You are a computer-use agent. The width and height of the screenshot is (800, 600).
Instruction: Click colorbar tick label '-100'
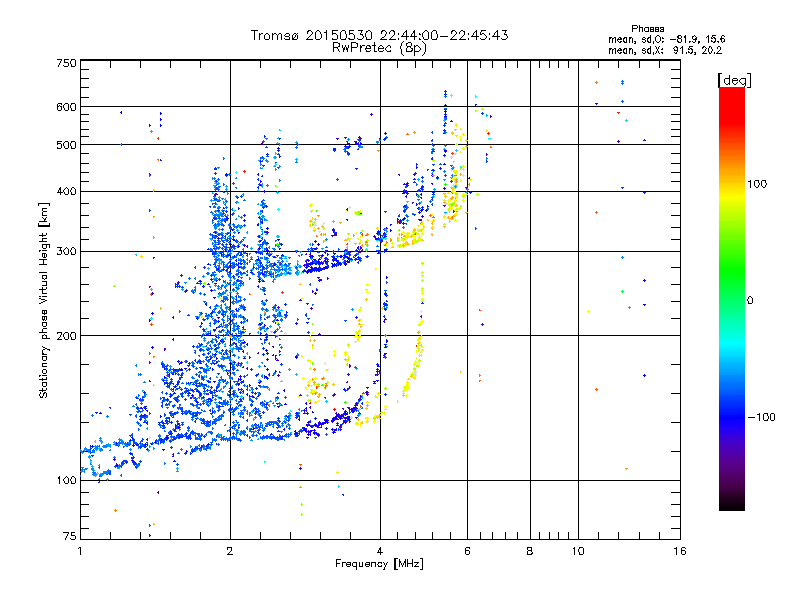tap(761, 417)
